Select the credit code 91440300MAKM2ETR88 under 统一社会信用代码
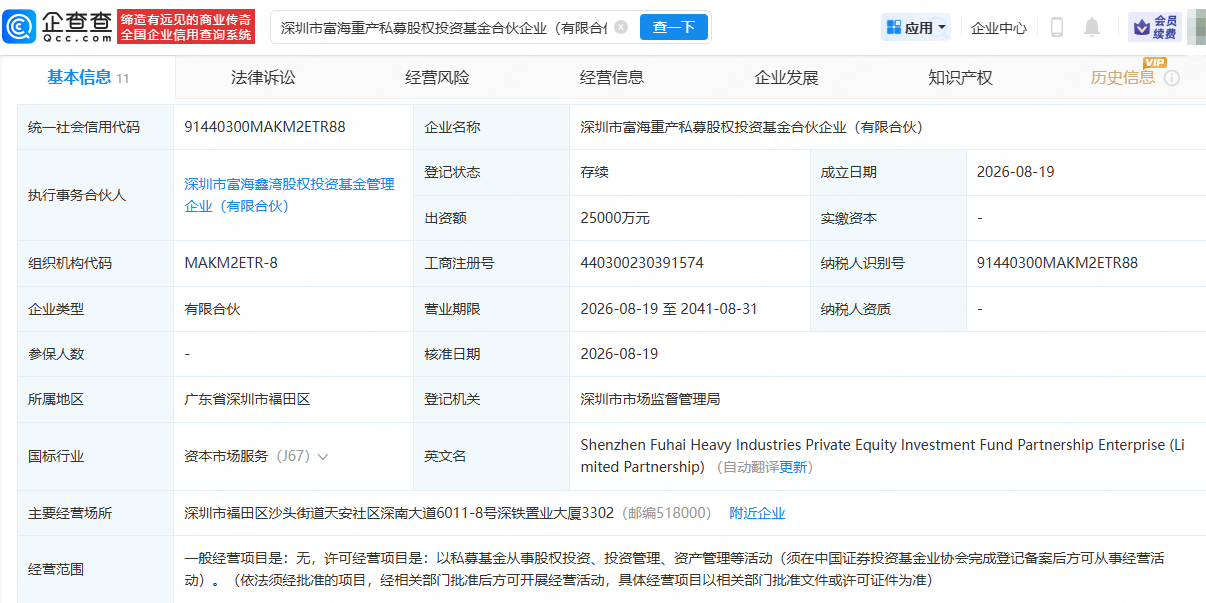Image resolution: width=1206 pixels, height=603 pixels. (x=265, y=127)
